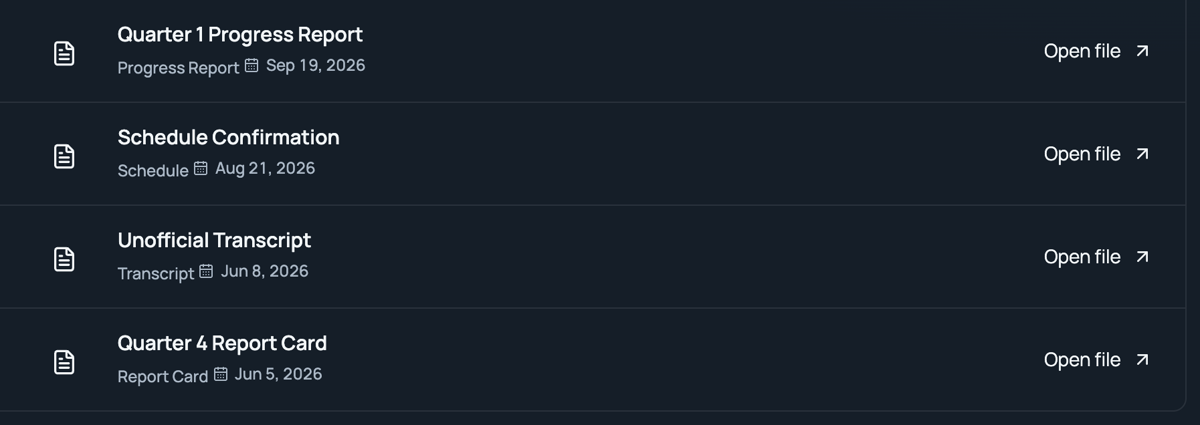Open file for Unofficial Transcript
1200x425 pixels.
pos(1097,257)
